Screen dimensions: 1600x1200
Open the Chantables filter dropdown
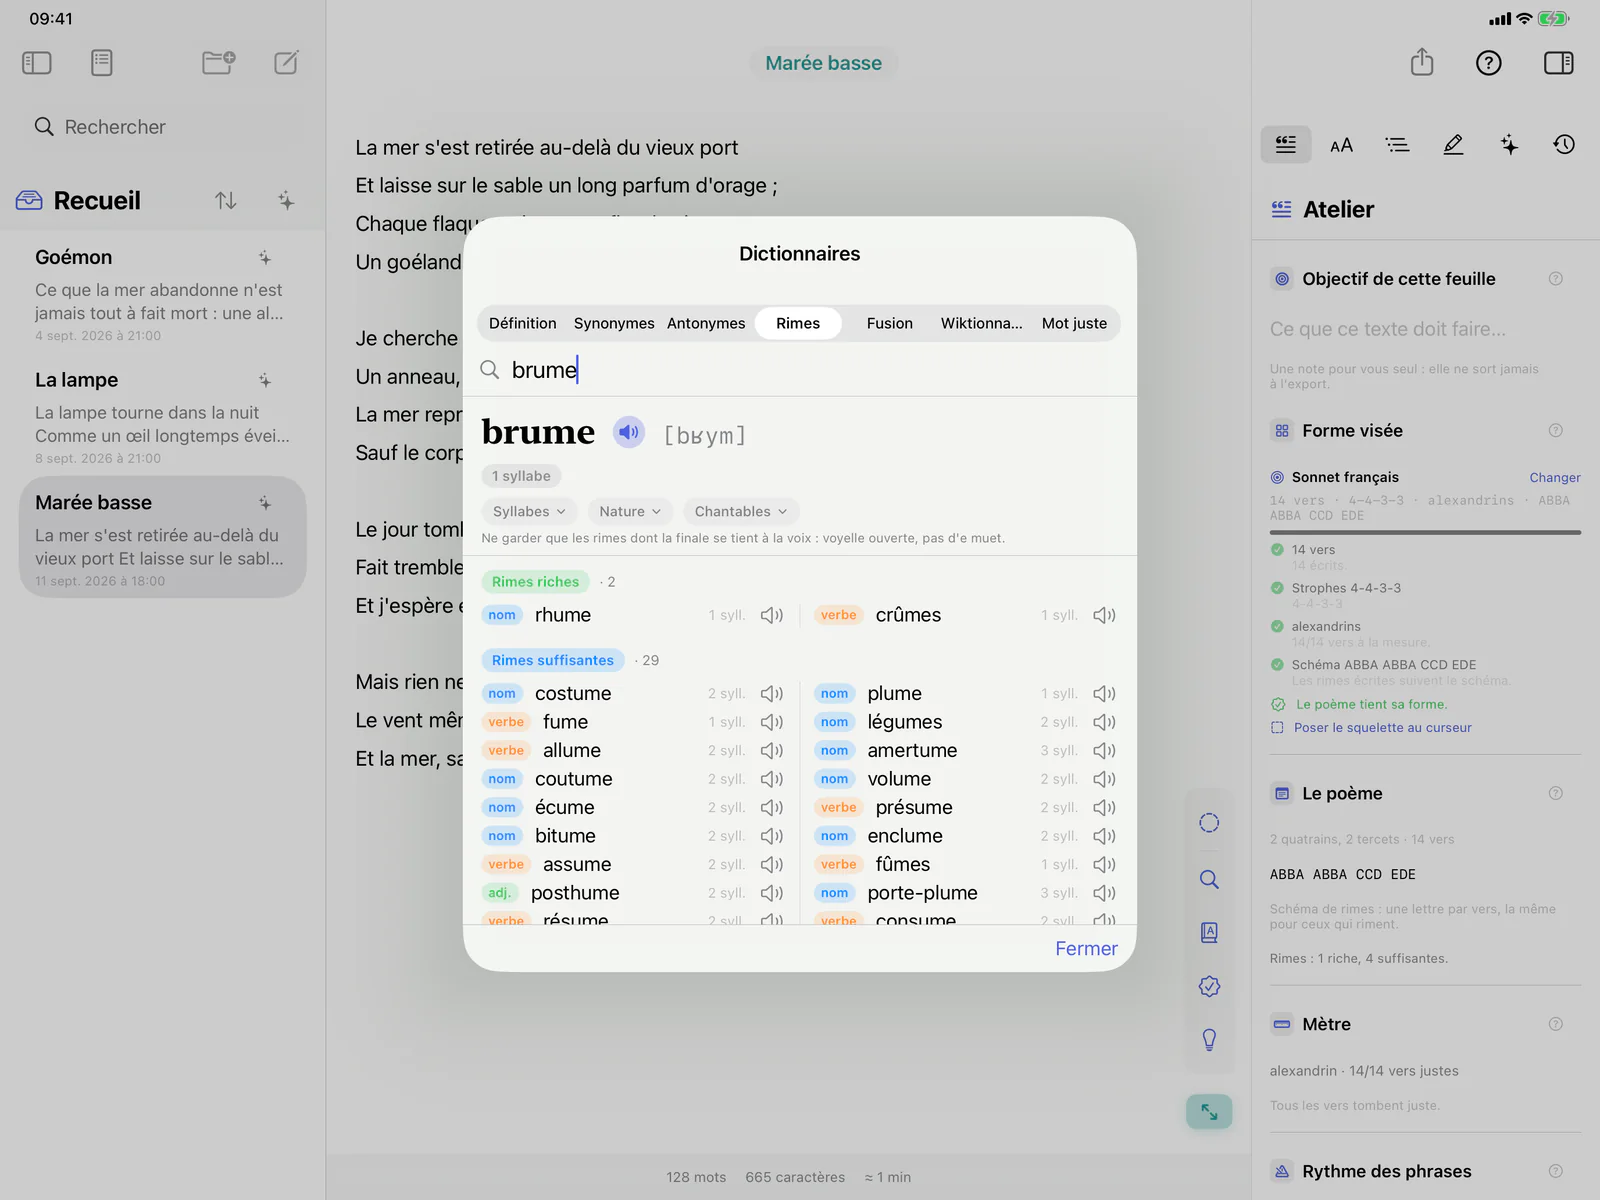click(741, 511)
